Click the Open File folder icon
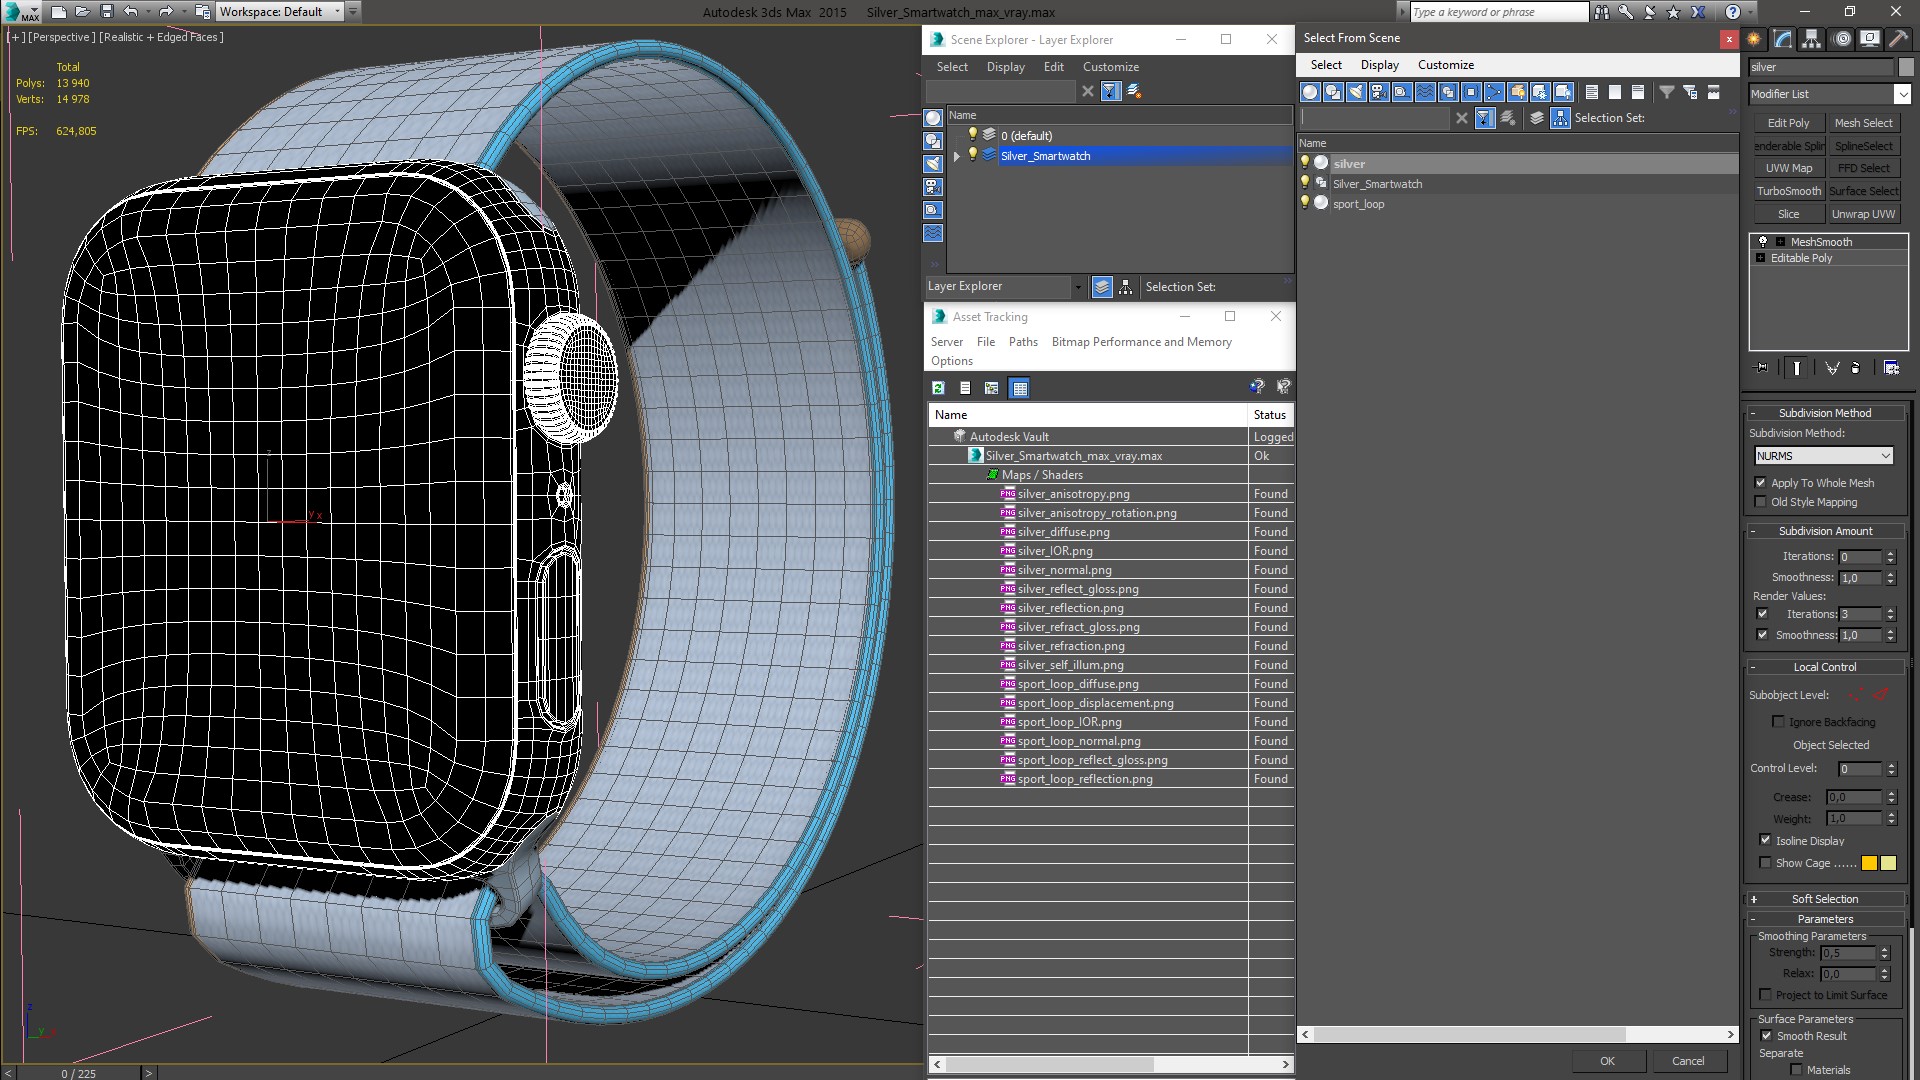Image resolution: width=1920 pixels, height=1080 pixels. (83, 12)
